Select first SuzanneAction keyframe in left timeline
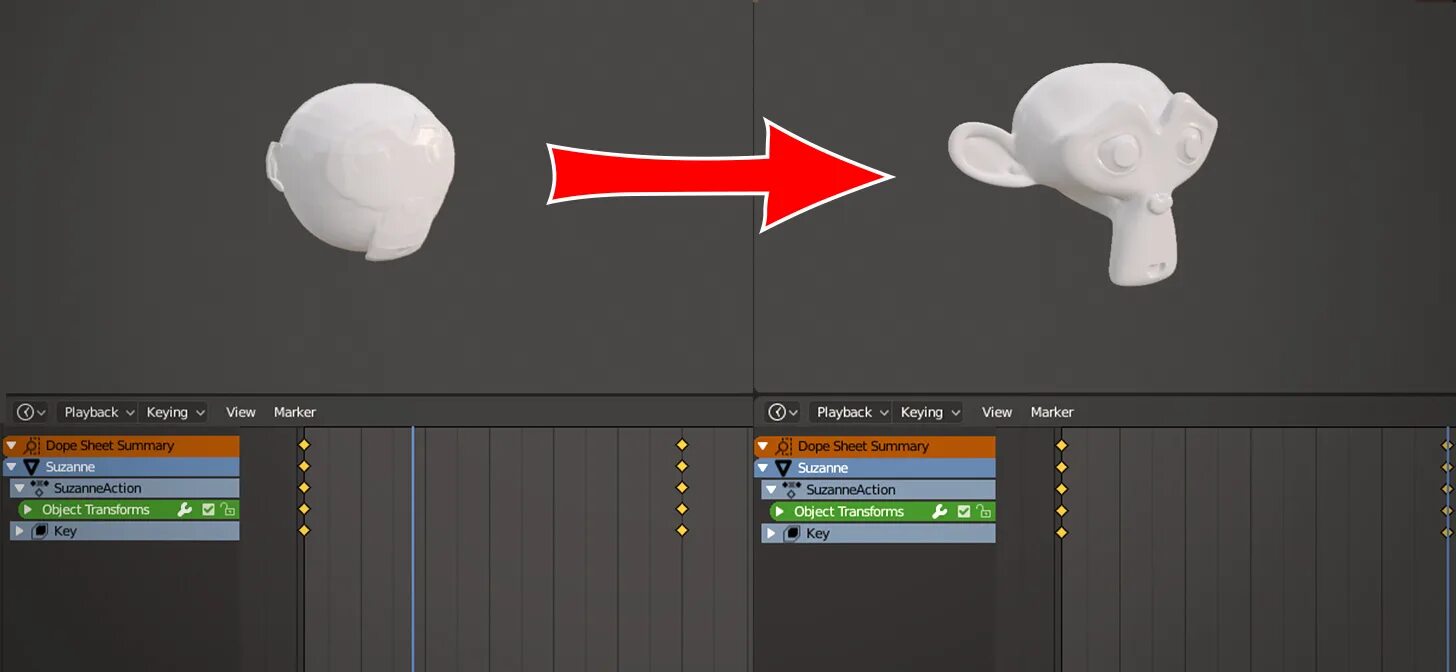This screenshot has height=672, width=1456. pos(304,488)
